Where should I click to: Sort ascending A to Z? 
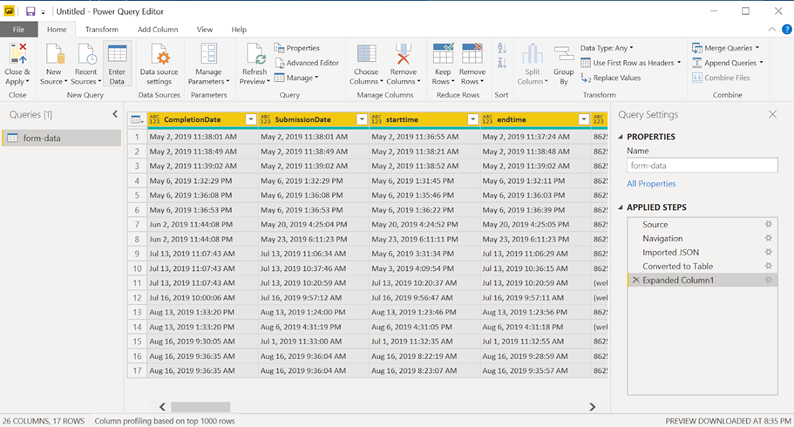coord(502,49)
